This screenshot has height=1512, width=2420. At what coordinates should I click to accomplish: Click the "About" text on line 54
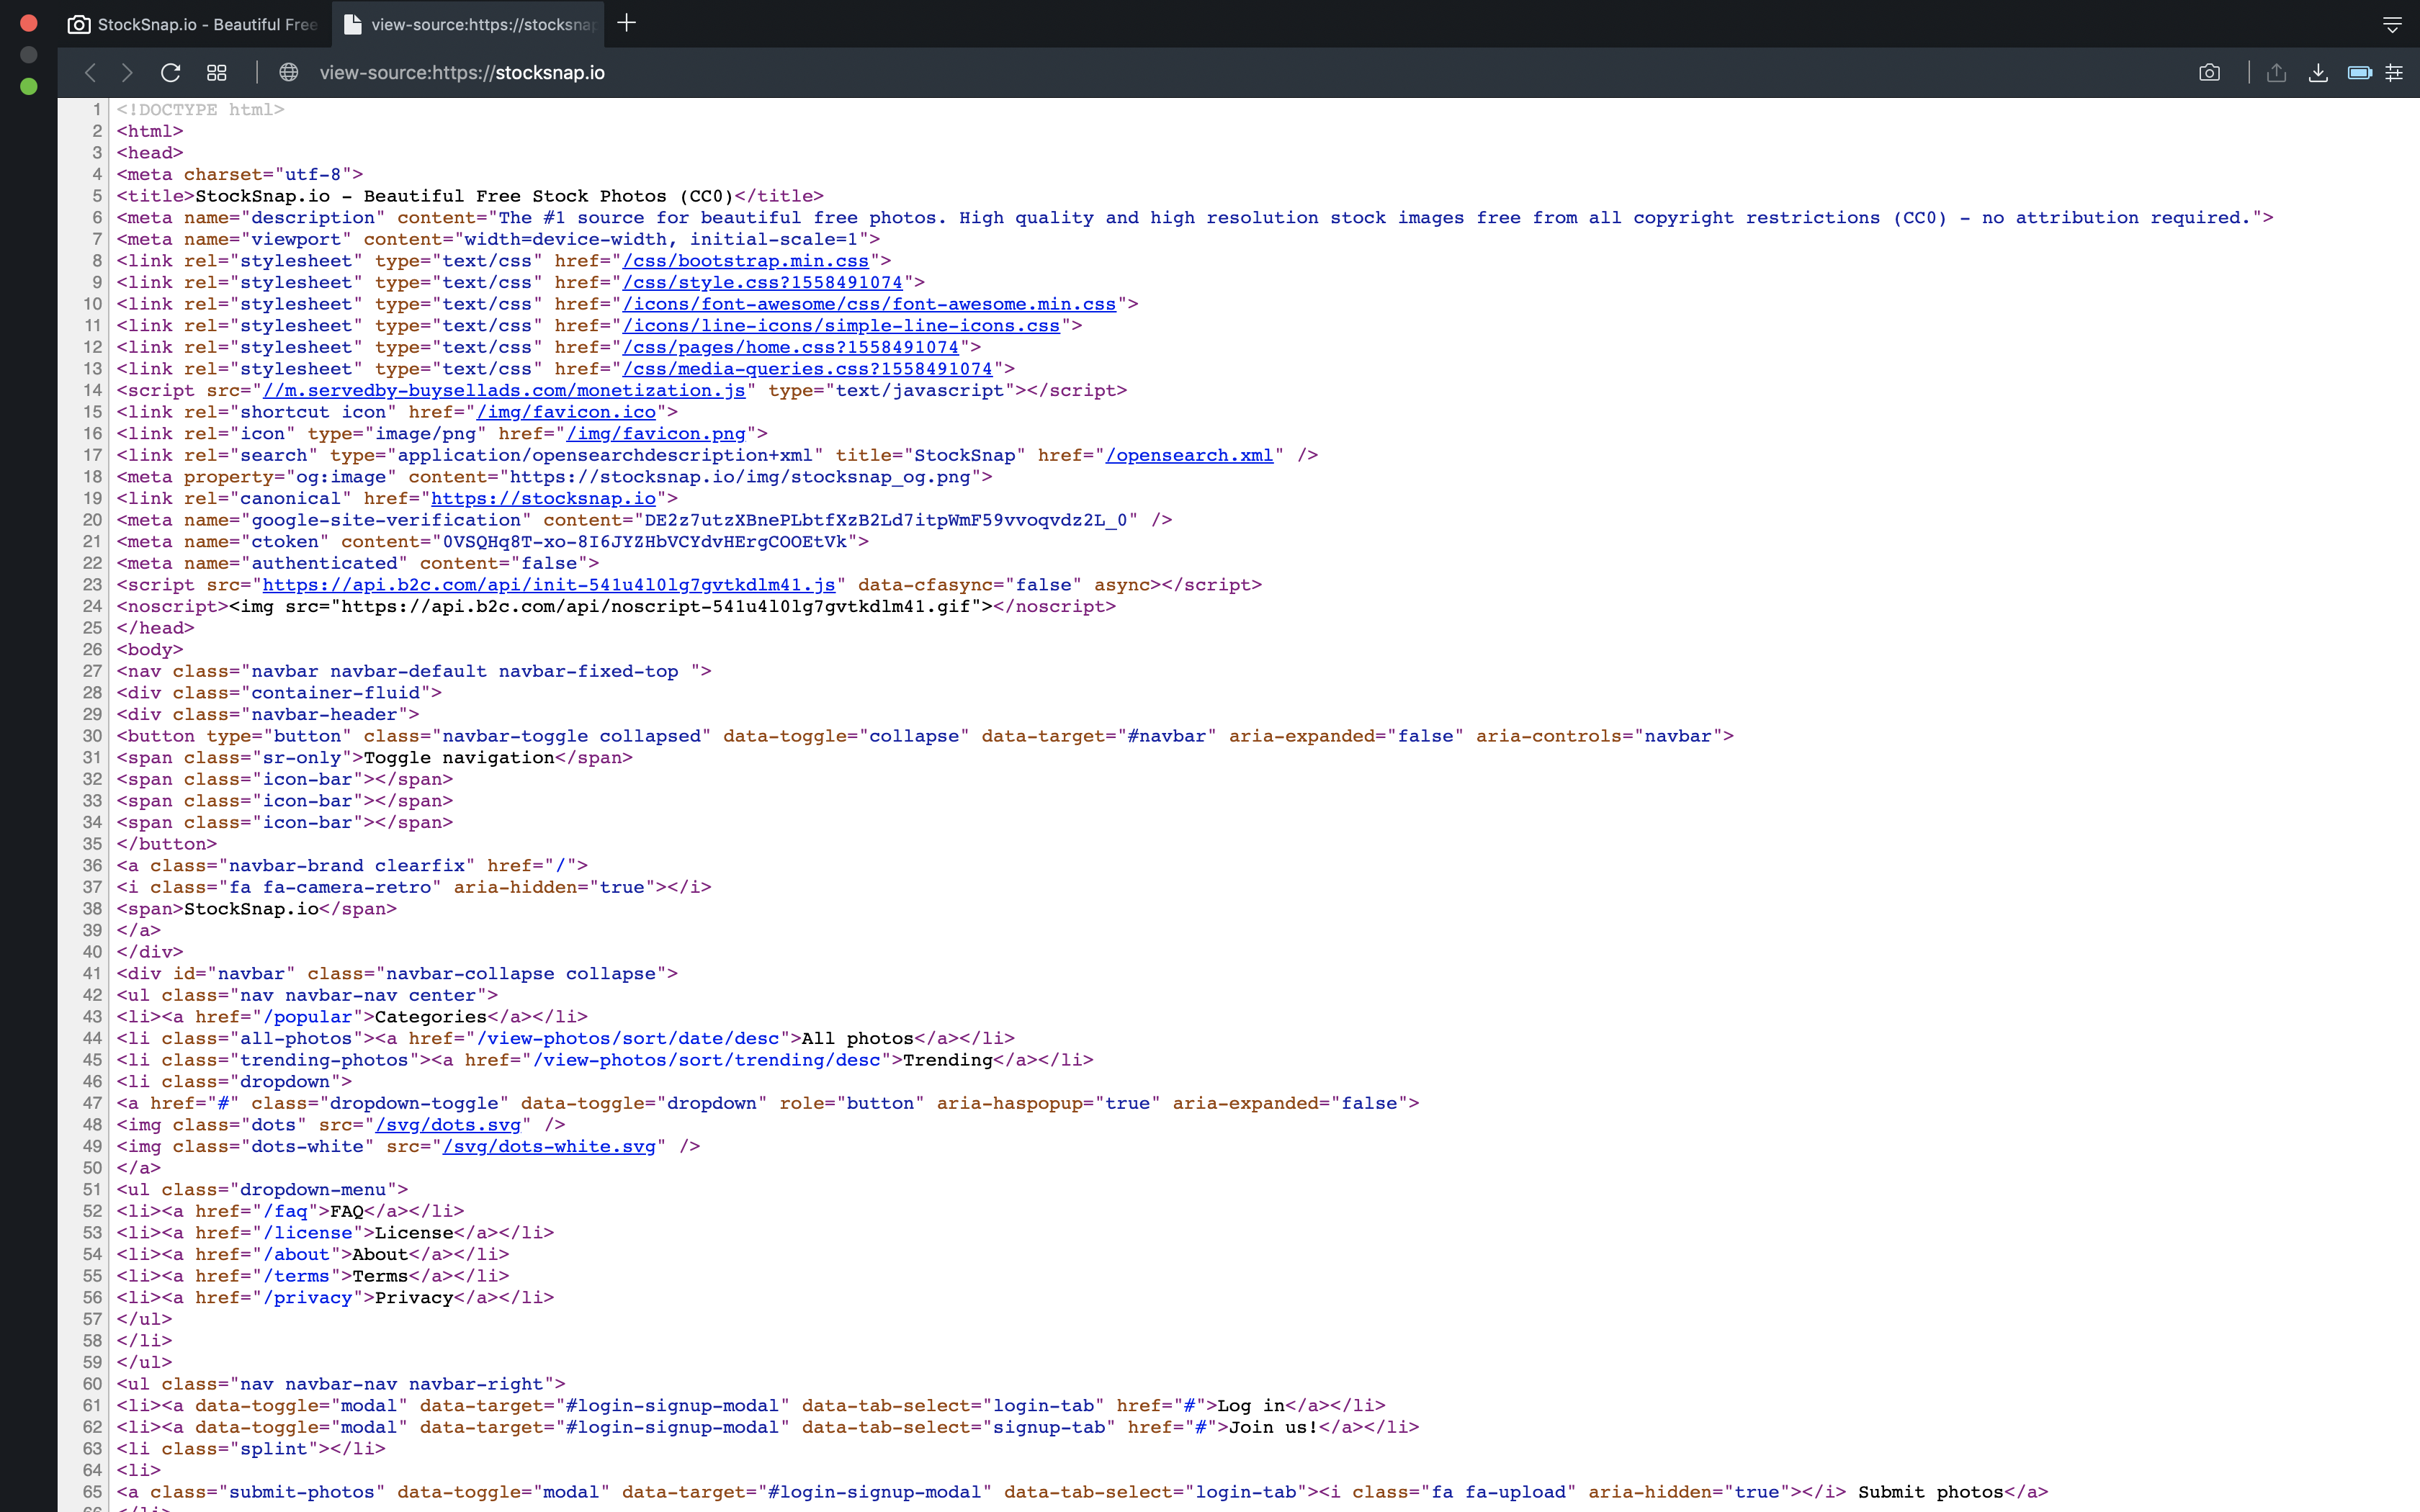pos(380,1255)
